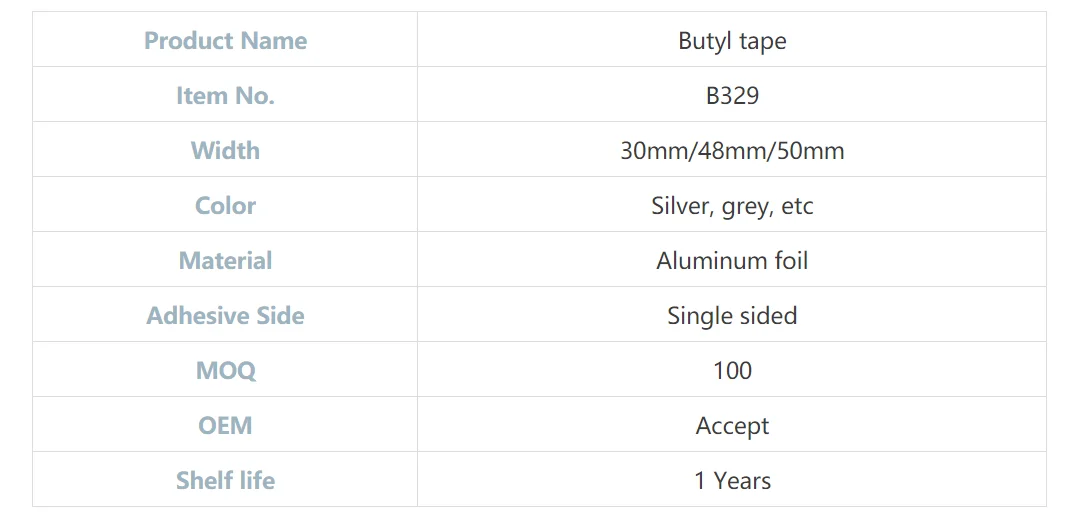Click the MOQ label cell

click(225, 371)
